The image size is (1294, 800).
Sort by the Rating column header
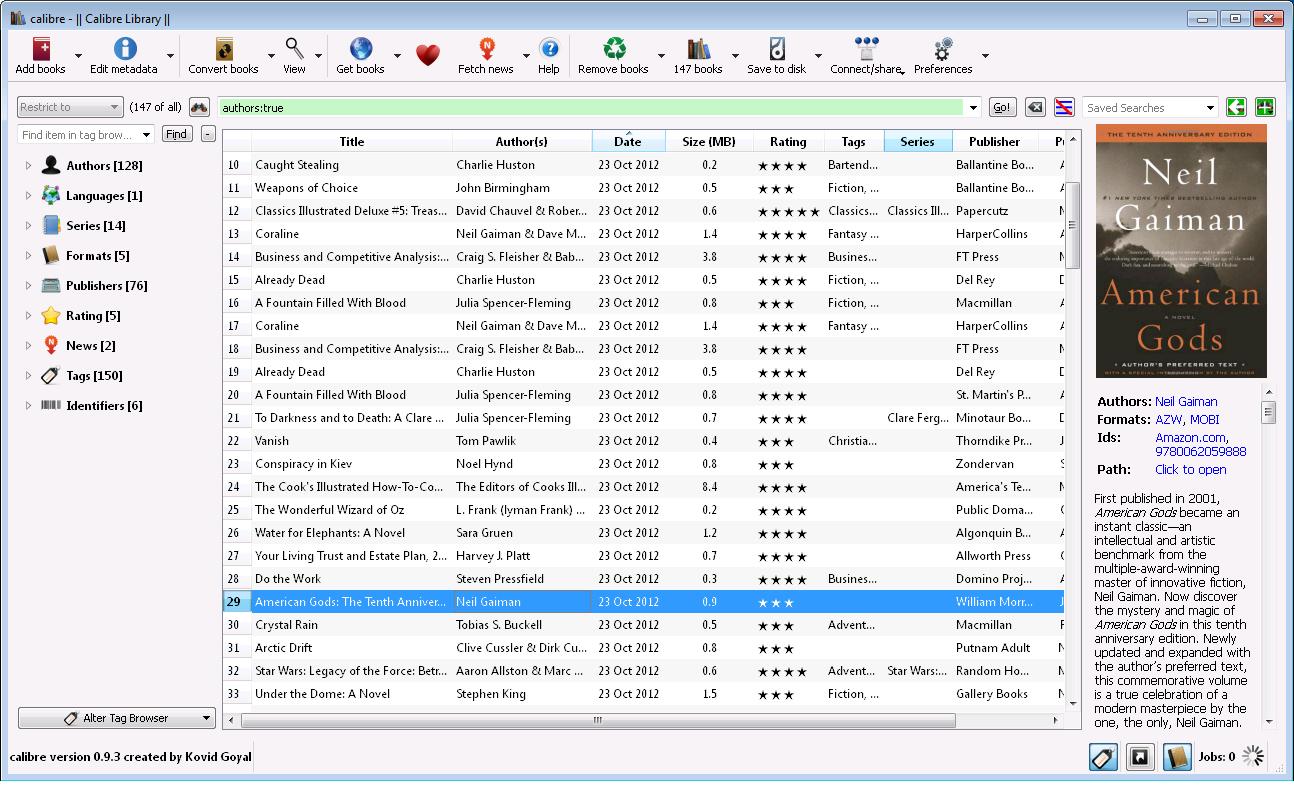pyautogui.click(x=788, y=141)
